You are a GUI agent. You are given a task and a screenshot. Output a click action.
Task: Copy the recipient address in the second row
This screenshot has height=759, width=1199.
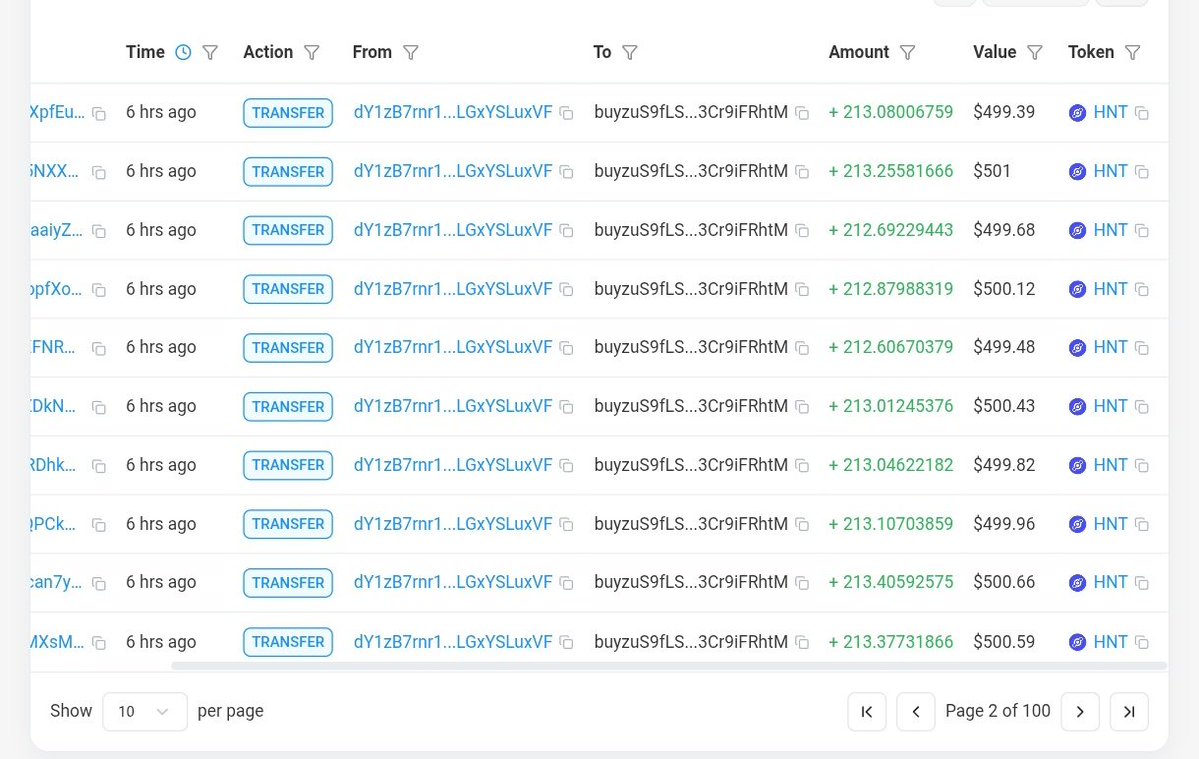coord(802,171)
